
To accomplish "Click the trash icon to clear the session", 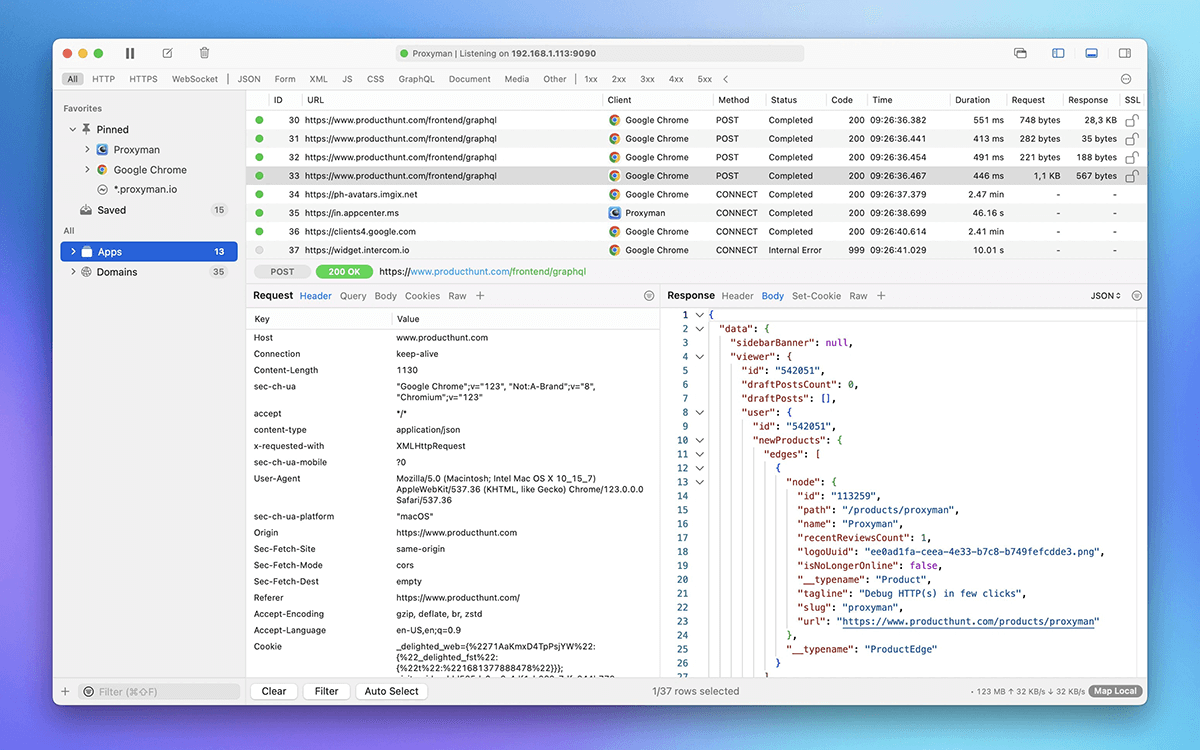I will [204, 53].
